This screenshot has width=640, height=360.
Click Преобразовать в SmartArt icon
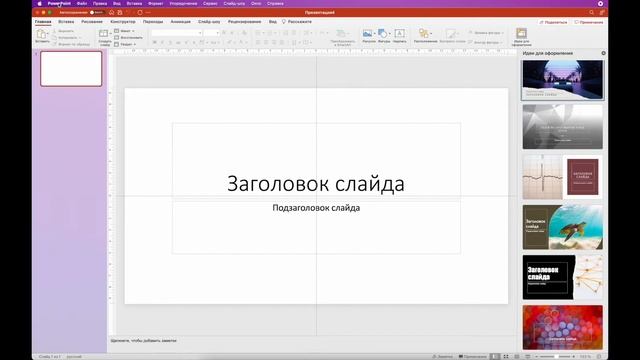click(x=341, y=33)
